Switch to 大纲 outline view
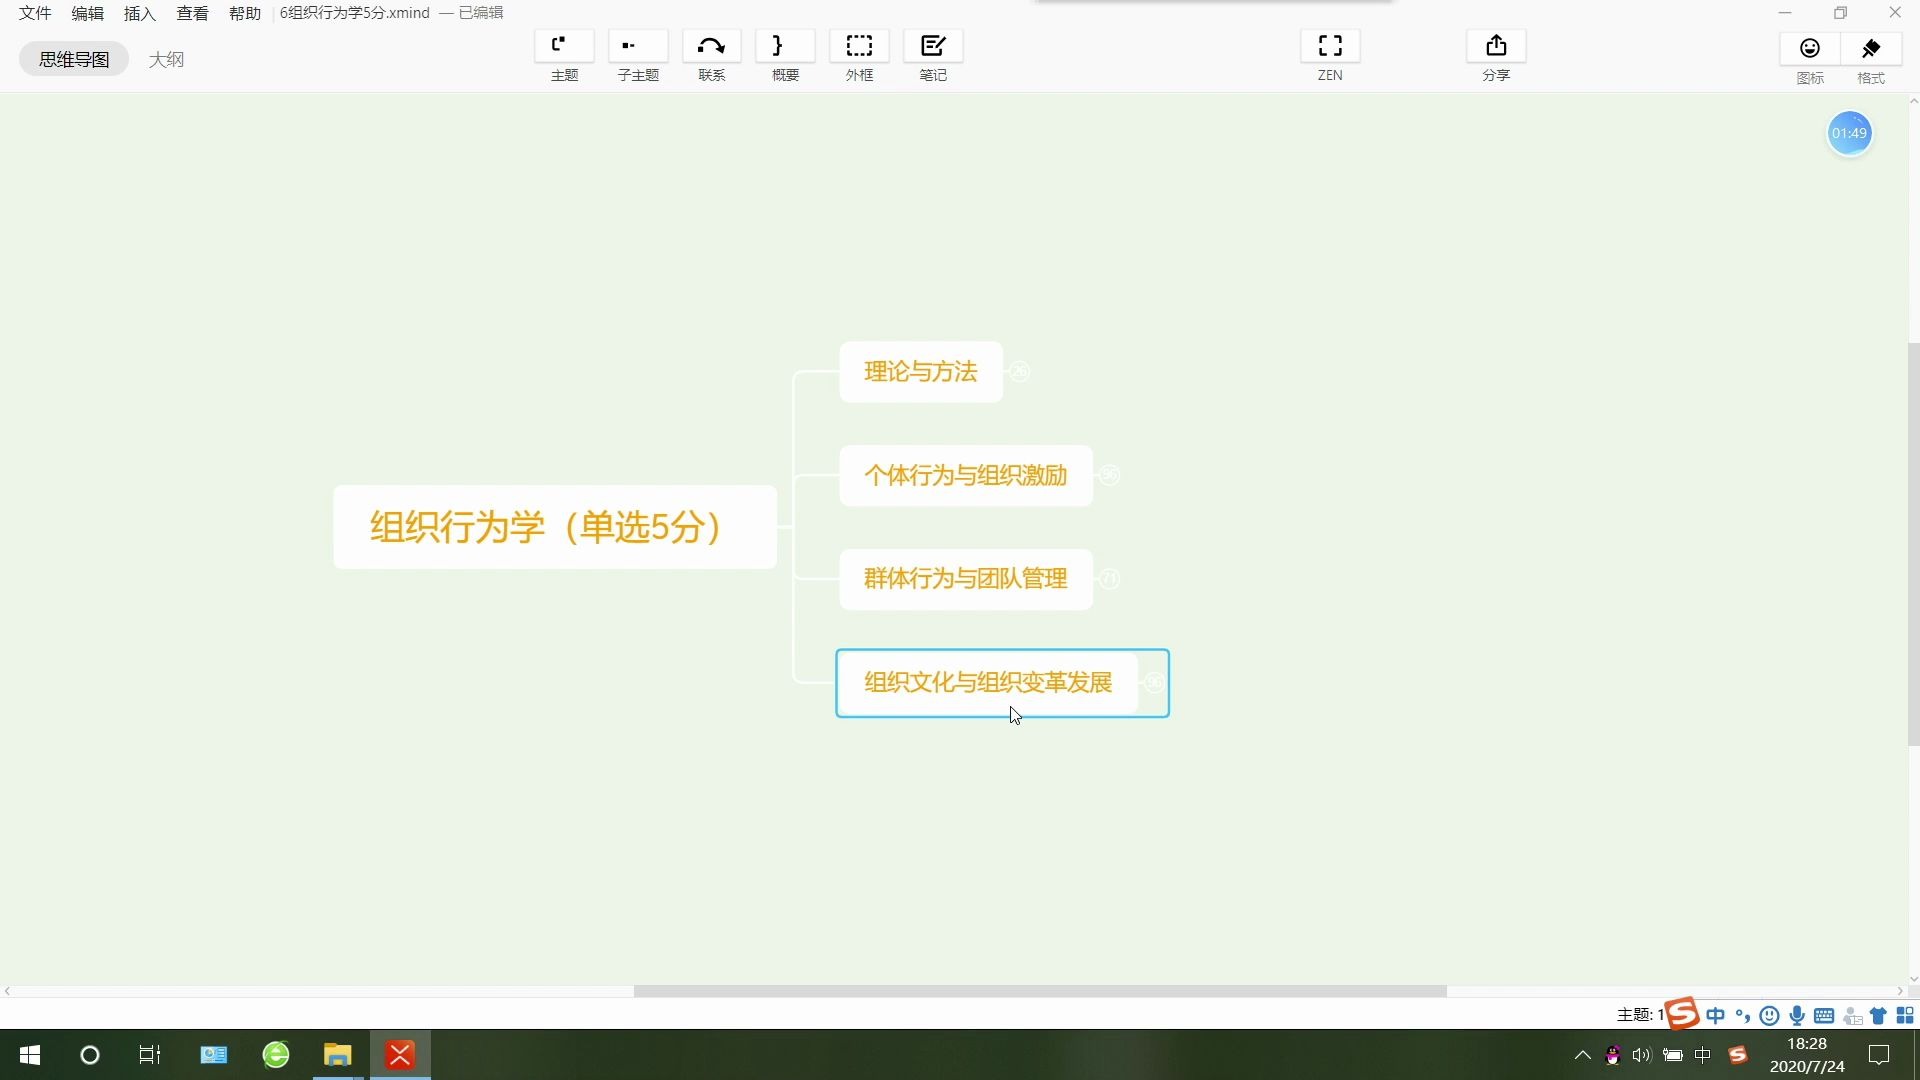1920x1080 pixels. [166, 59]
